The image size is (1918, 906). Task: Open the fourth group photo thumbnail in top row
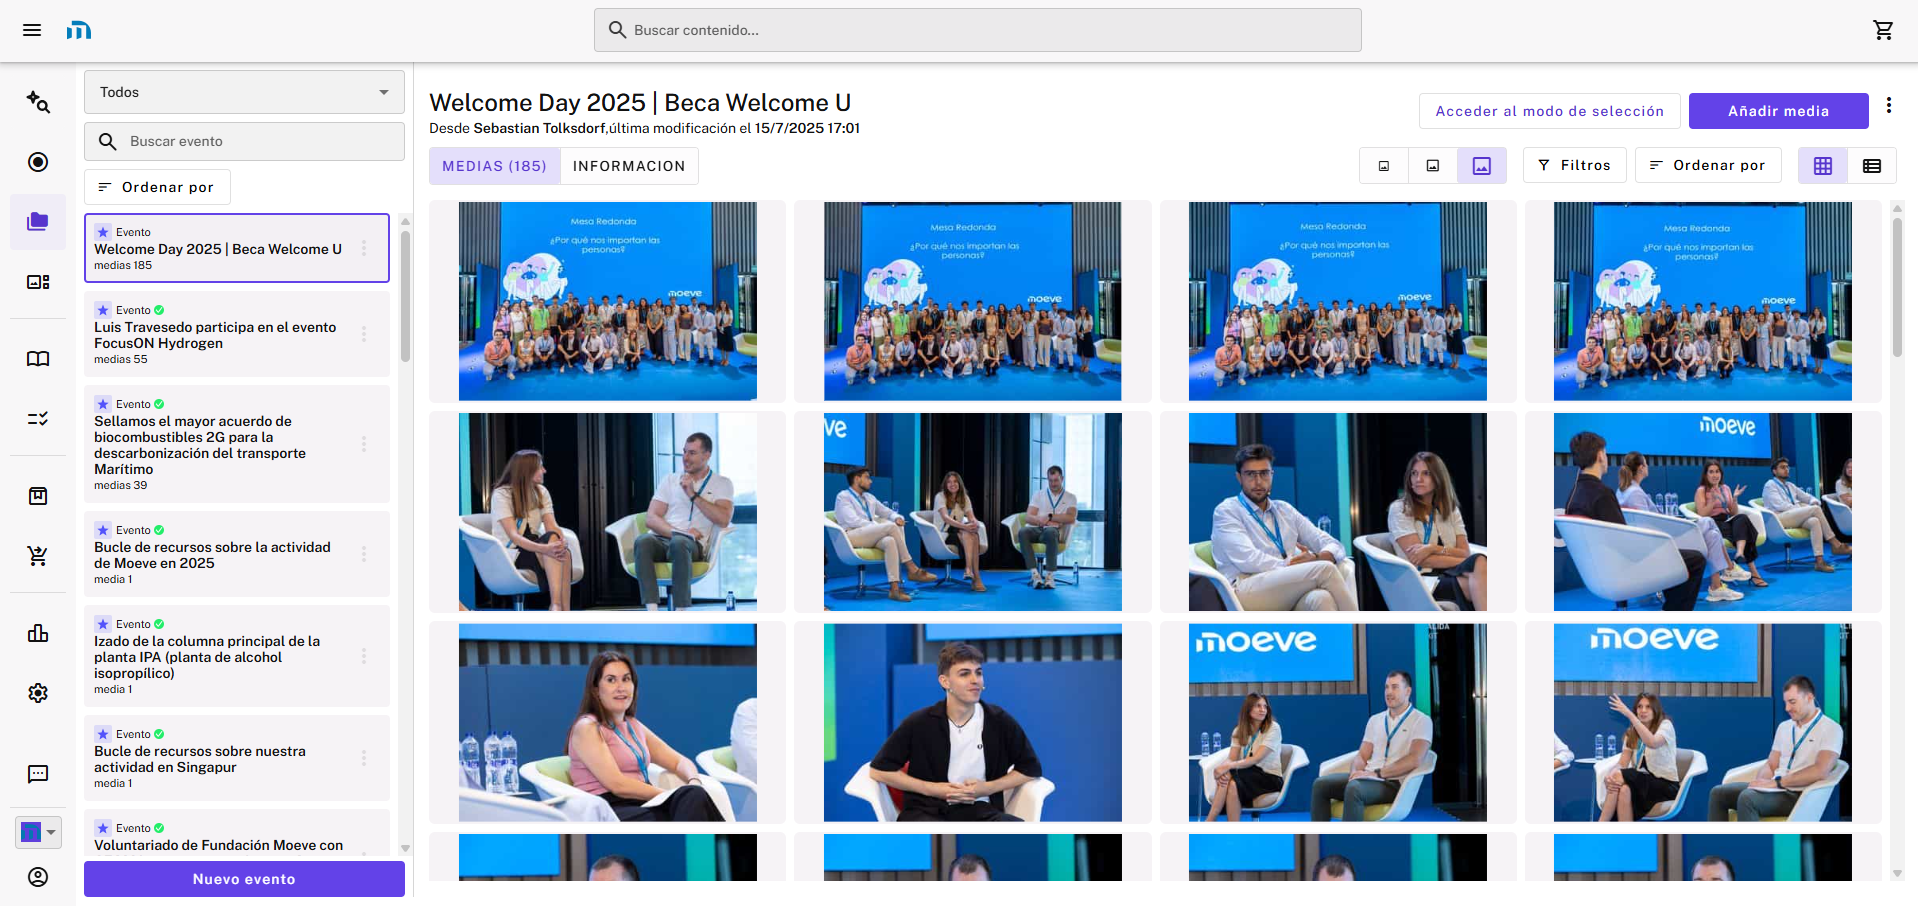coord(1703,301)
